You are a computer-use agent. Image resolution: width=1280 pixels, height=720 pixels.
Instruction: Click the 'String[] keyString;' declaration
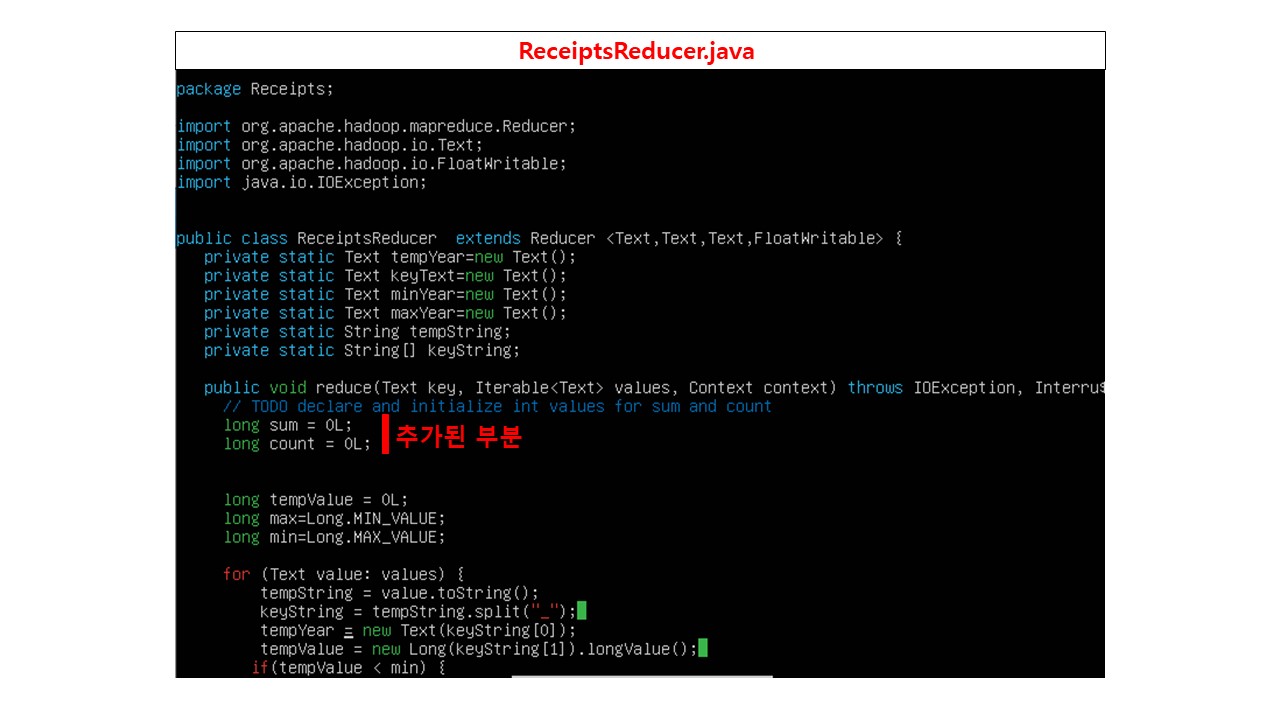362,351
